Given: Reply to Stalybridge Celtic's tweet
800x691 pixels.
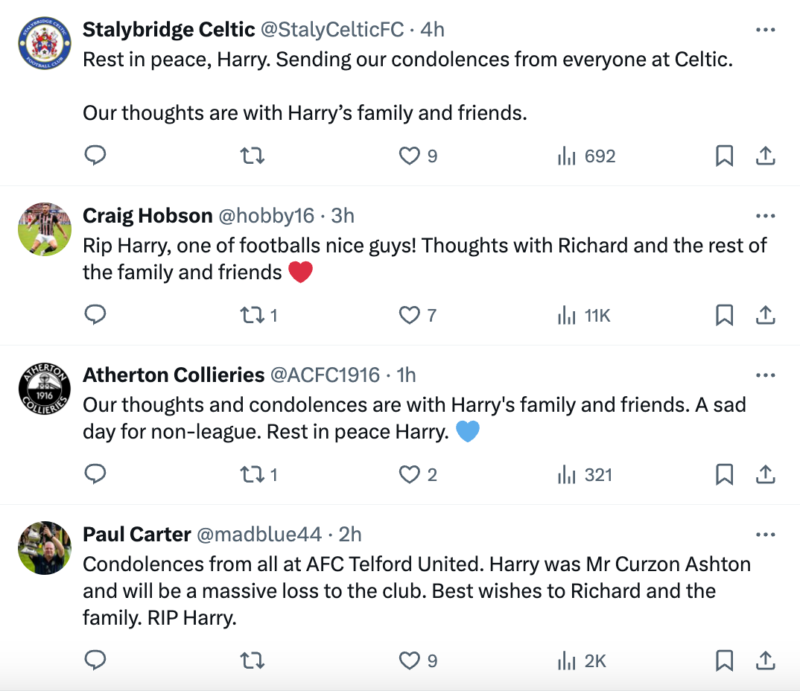Looking at the screenshot, I should click(95, 156).
